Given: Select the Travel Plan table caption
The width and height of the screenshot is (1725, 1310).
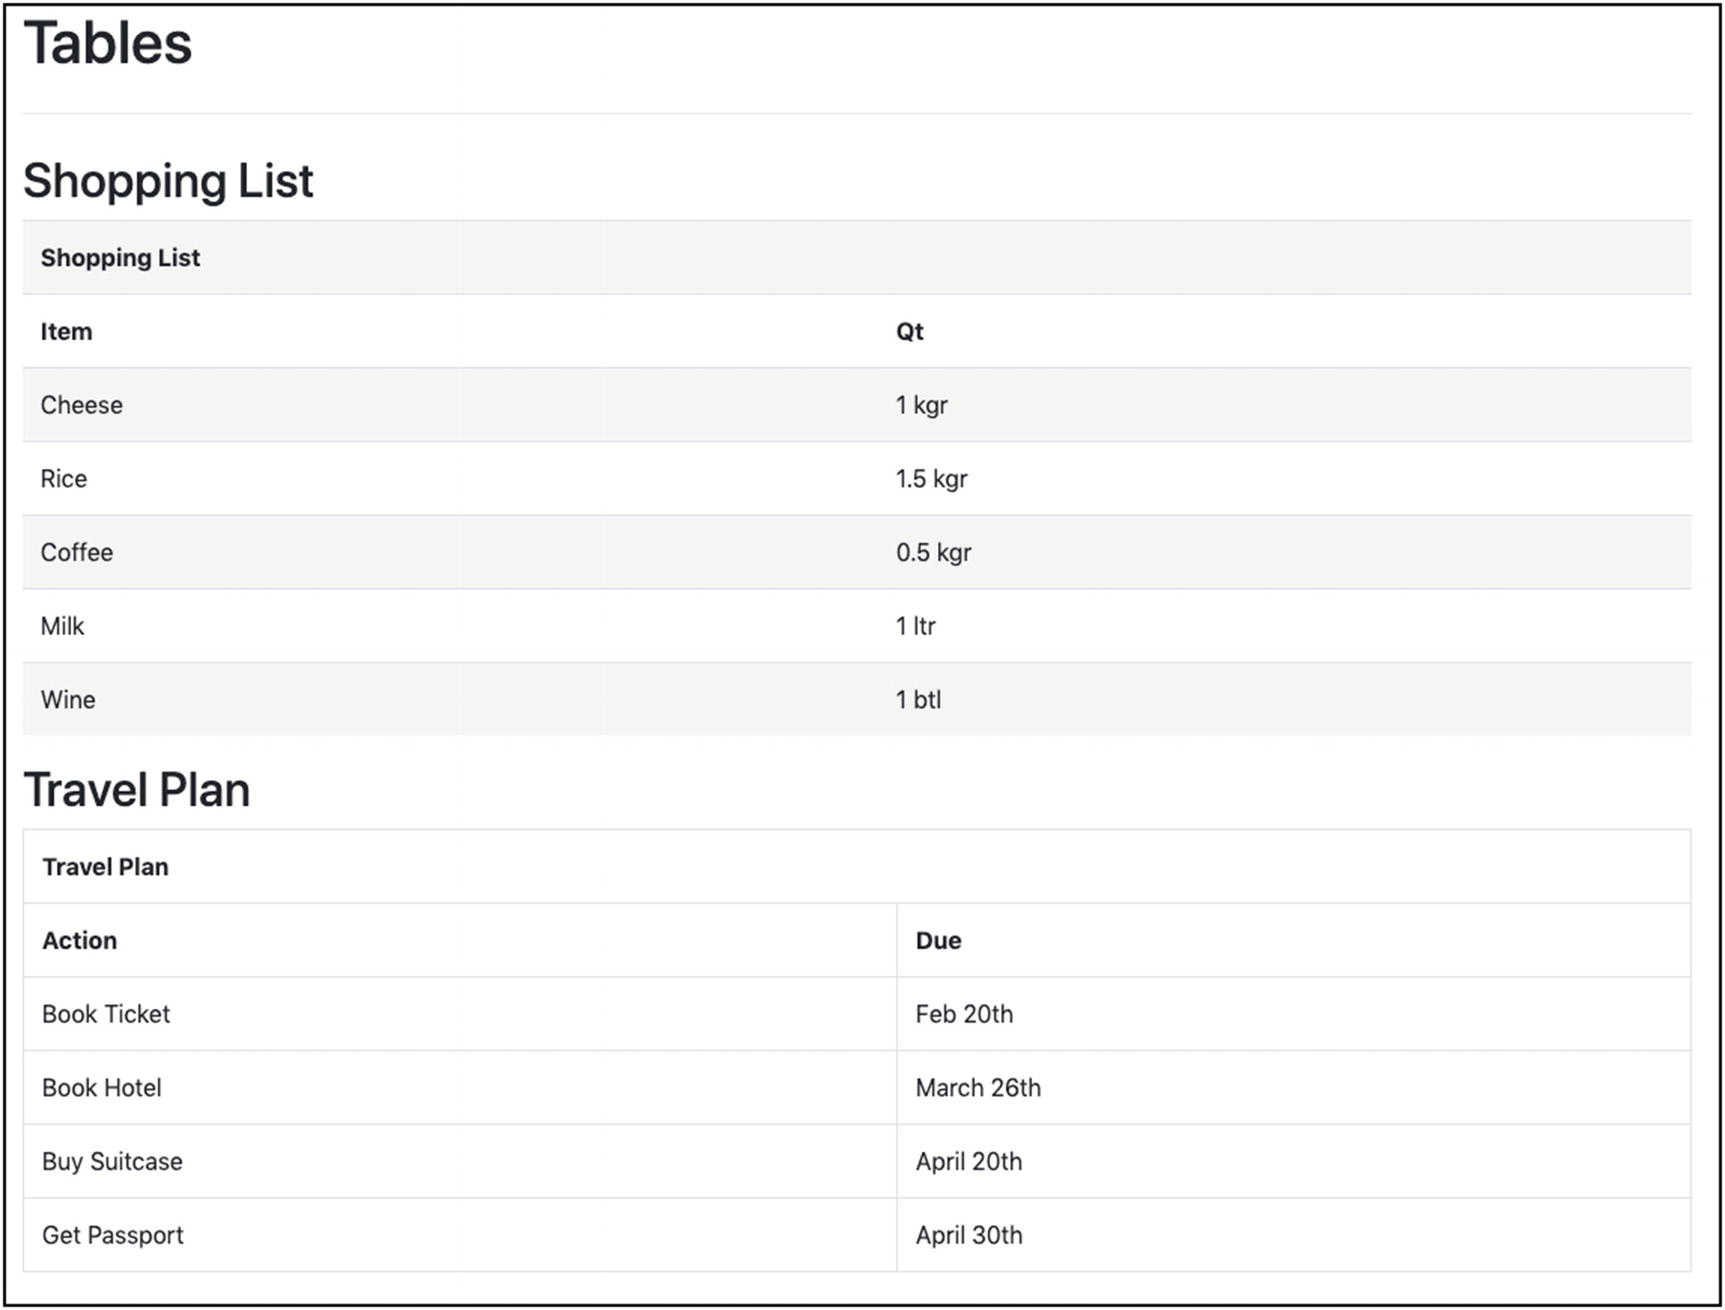Looking at the screenshot, I should pos(105,867).
